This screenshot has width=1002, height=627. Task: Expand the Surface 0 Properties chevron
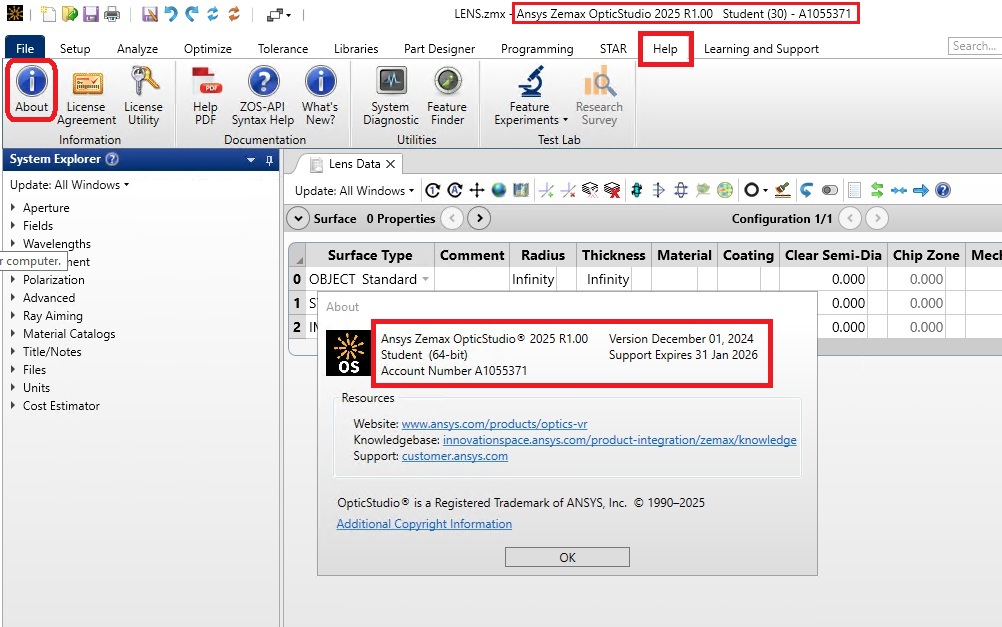tap(298, 219)
